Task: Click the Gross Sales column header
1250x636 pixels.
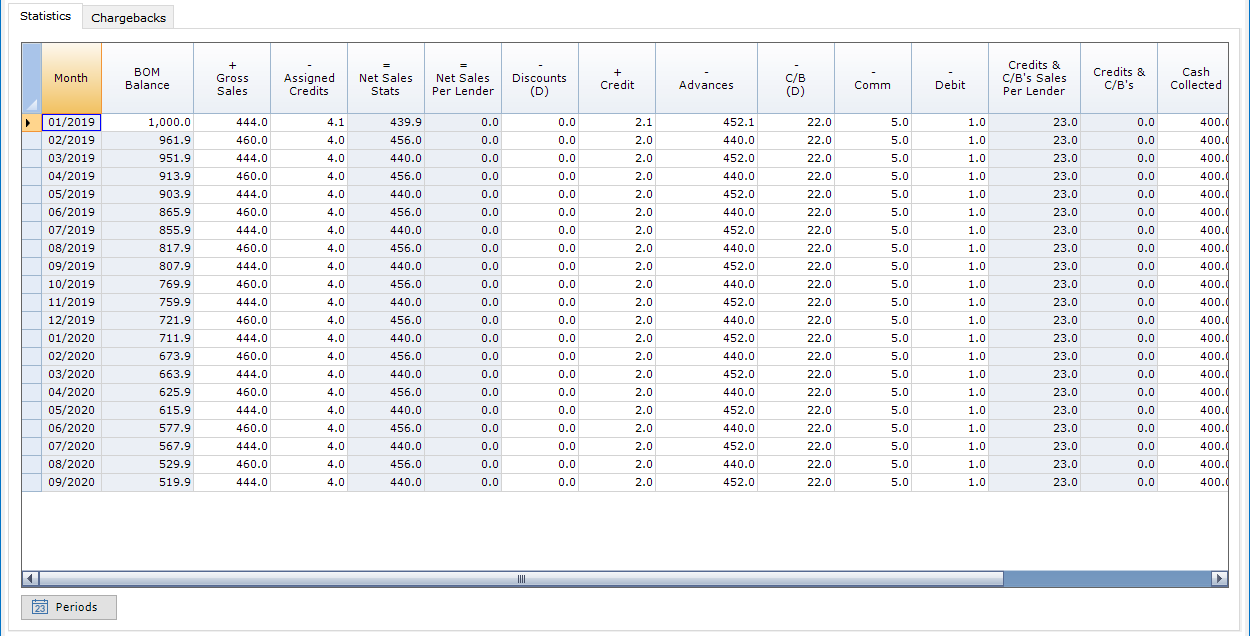Action: point(232,78)
